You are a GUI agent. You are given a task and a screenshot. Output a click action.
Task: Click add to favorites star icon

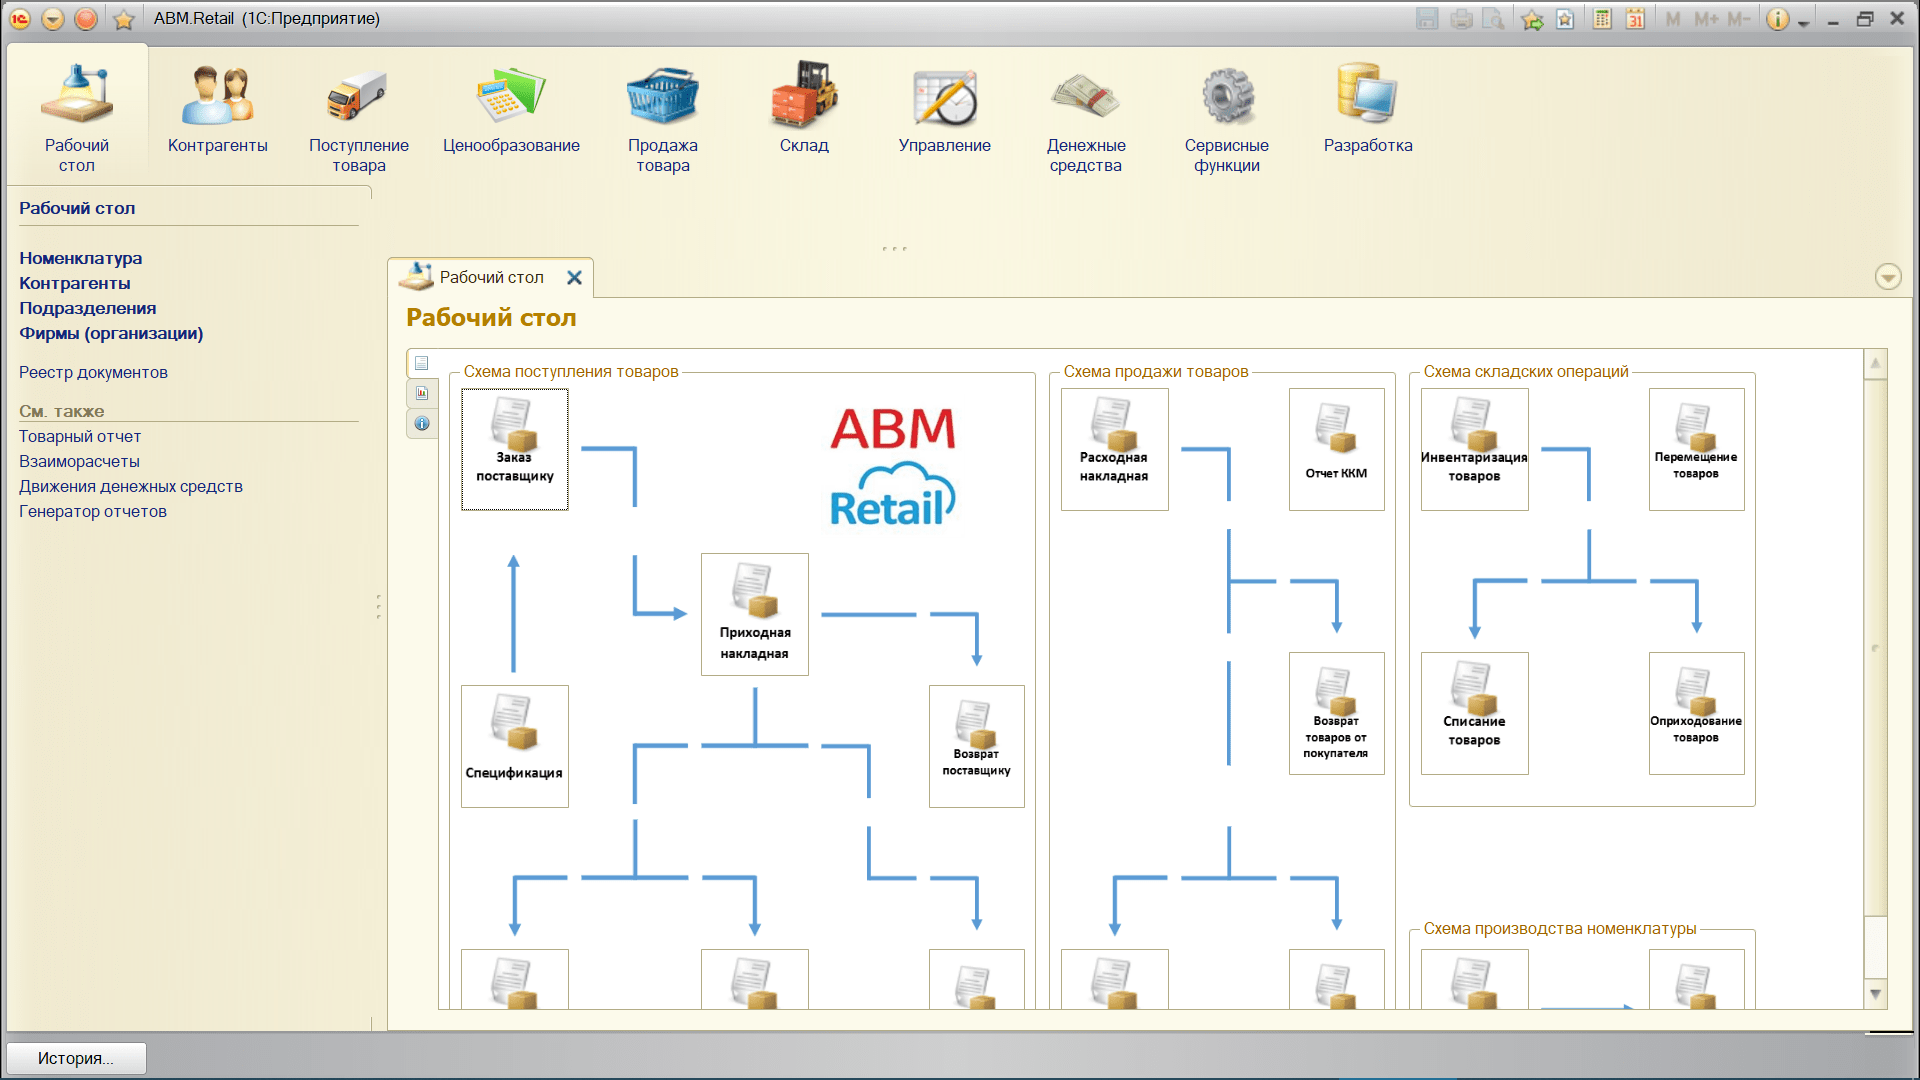(x=1532, y=19)
